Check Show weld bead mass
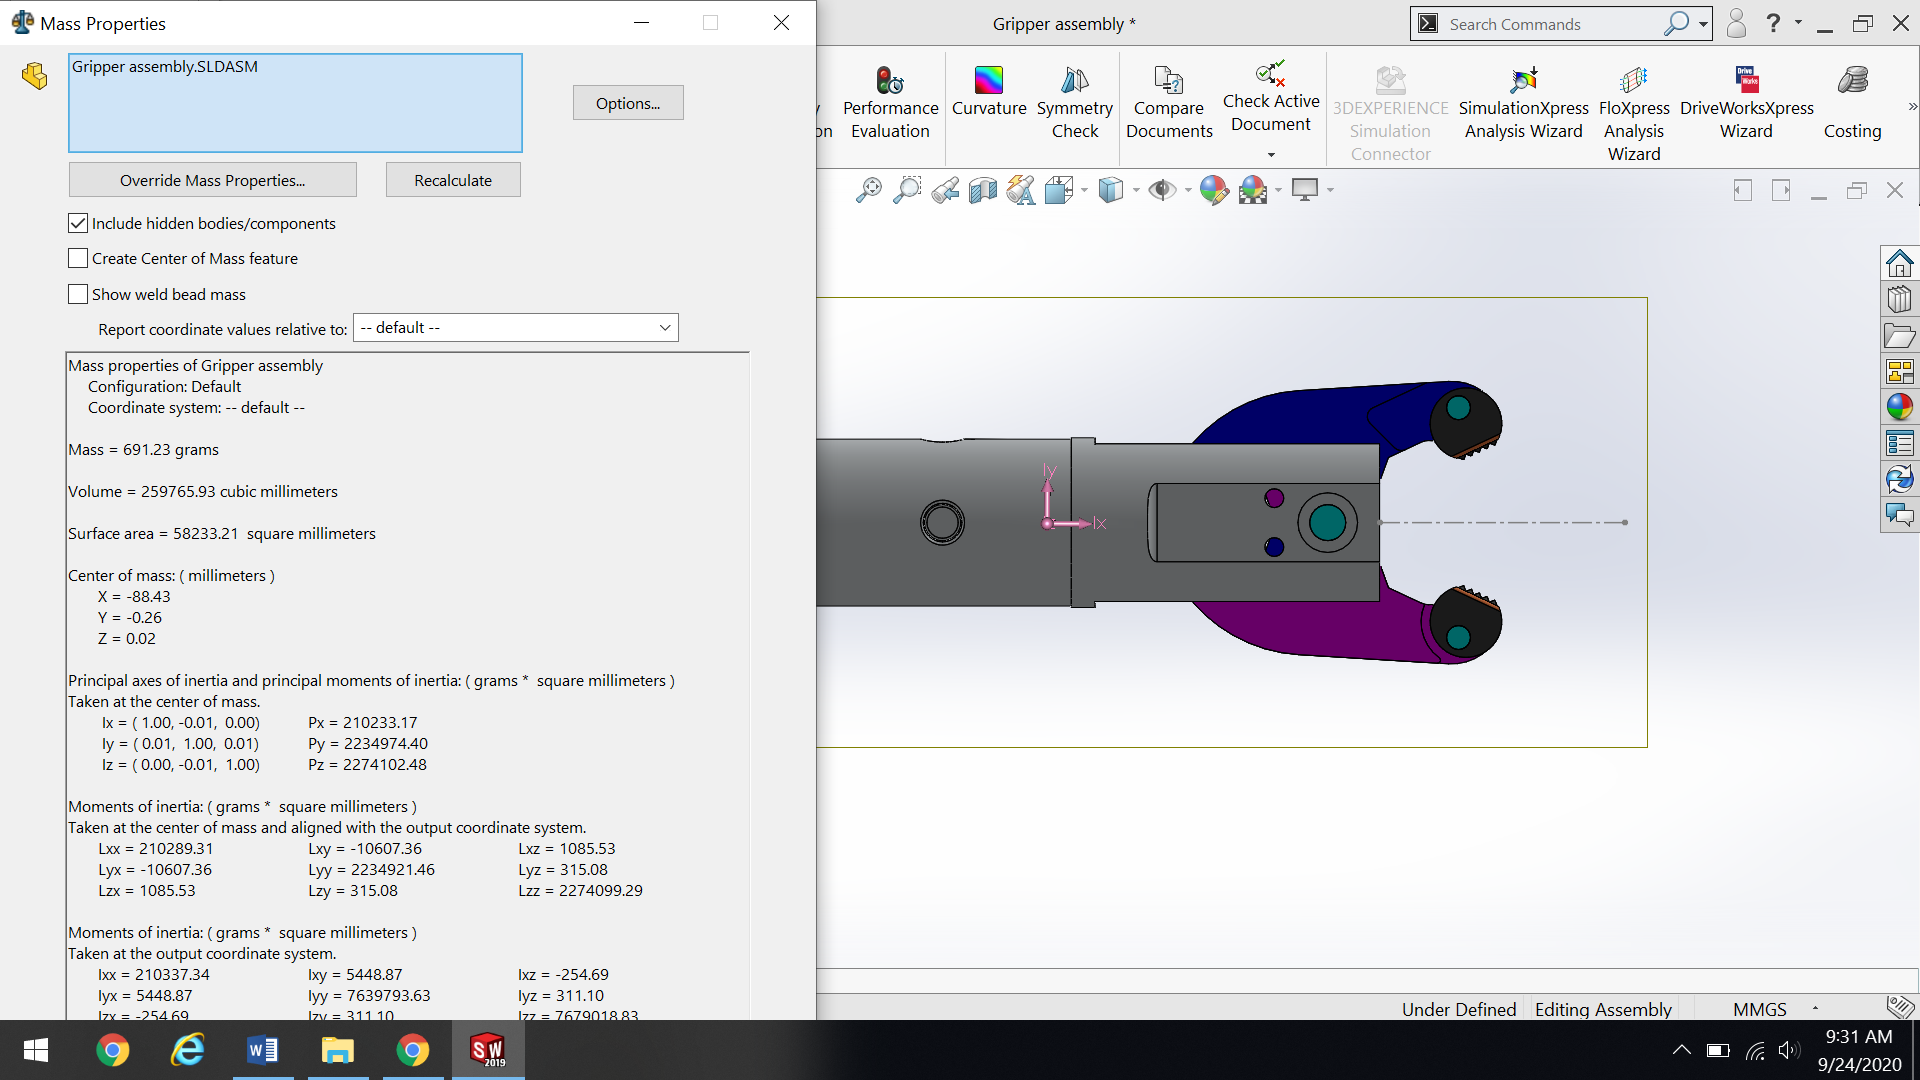The image size is (1920, 1080). tap(78, 294)
